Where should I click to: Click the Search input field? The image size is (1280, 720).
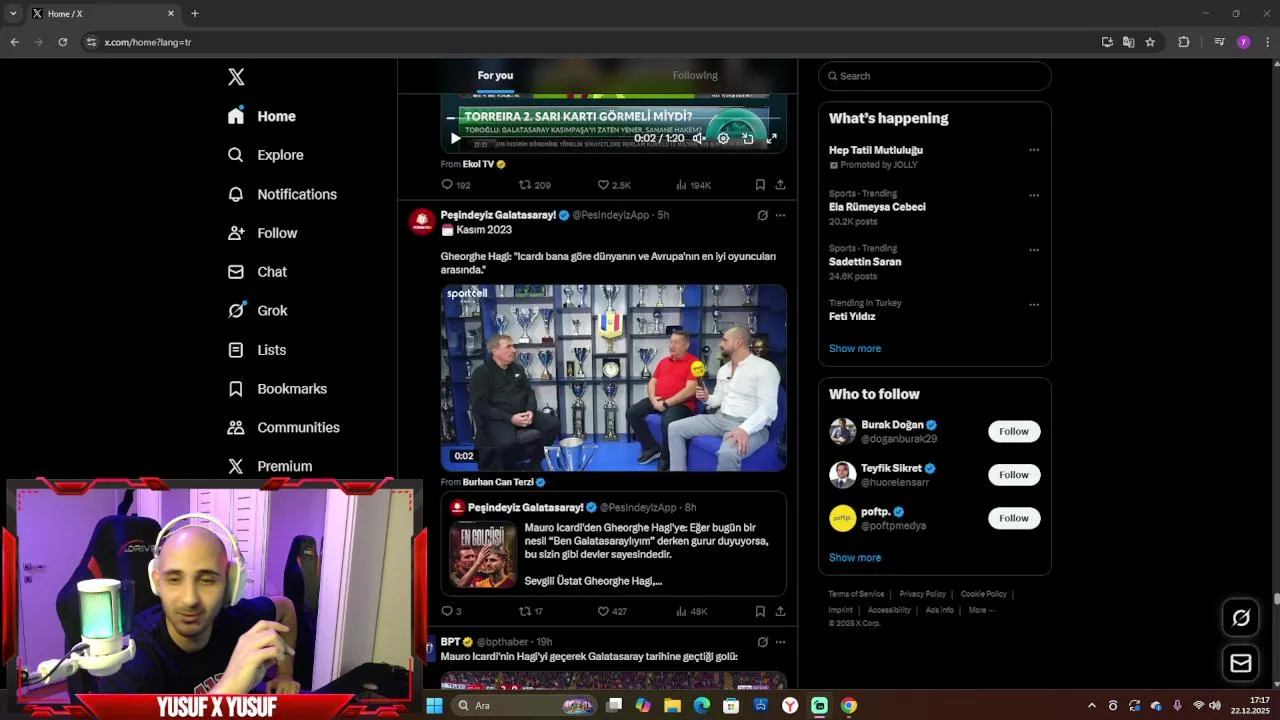pos(934,76)
